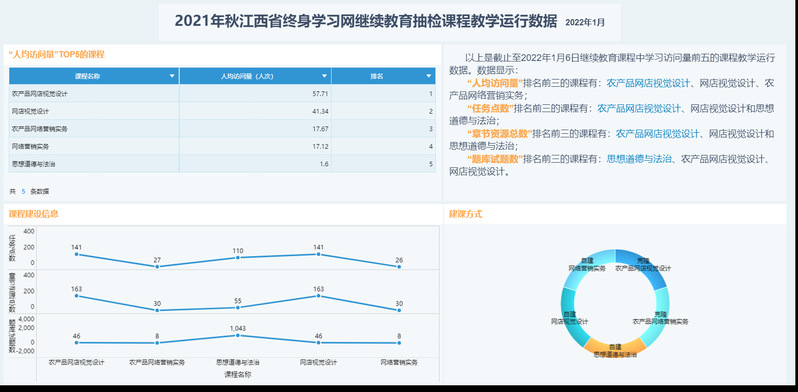Open the 人均访问量 column filter dropdown arrow

click(x=324, y=76)
